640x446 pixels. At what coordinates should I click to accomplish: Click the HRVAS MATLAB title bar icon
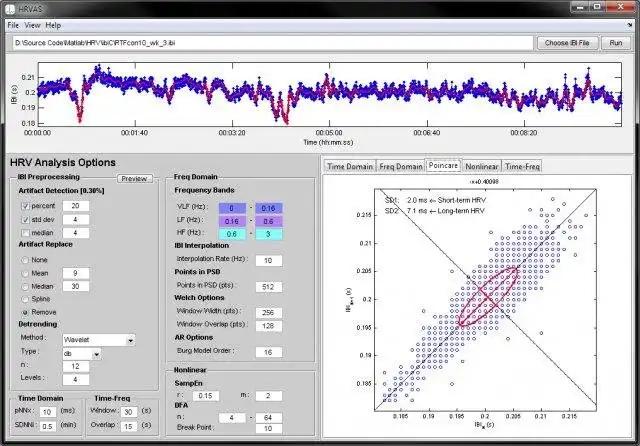coord(10,9)
